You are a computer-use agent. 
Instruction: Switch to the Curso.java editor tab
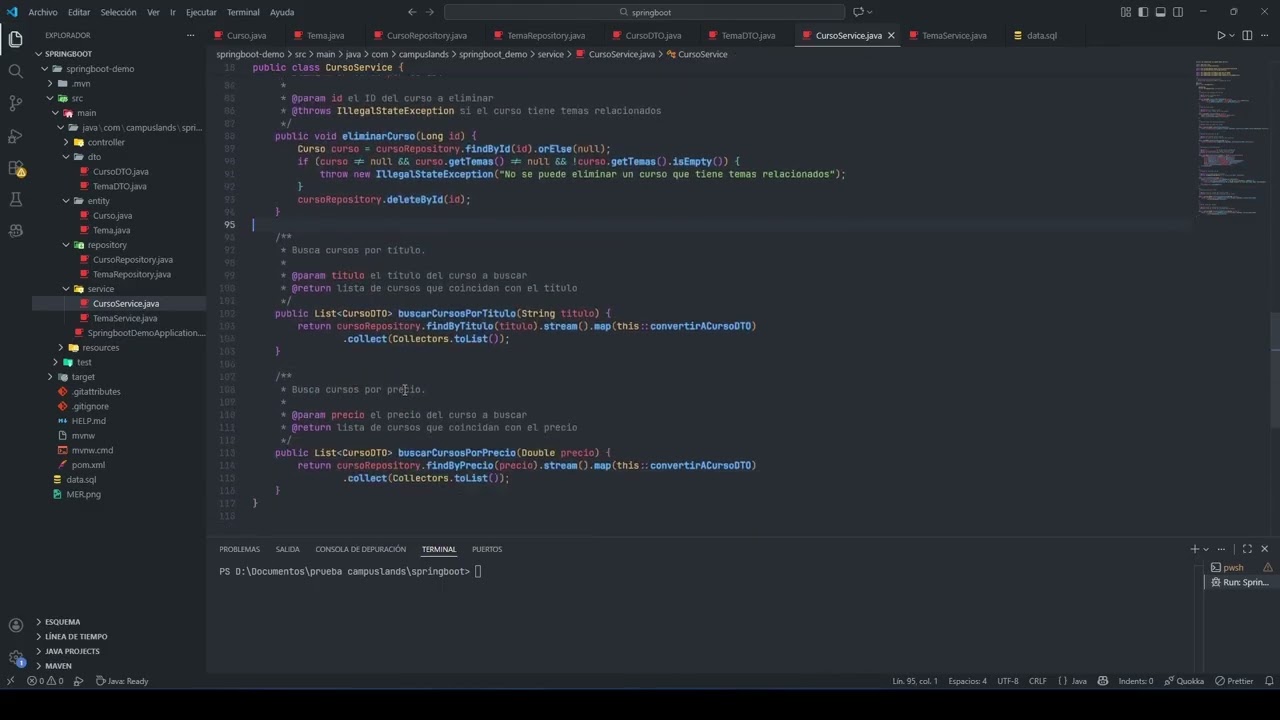pos(247,35)
